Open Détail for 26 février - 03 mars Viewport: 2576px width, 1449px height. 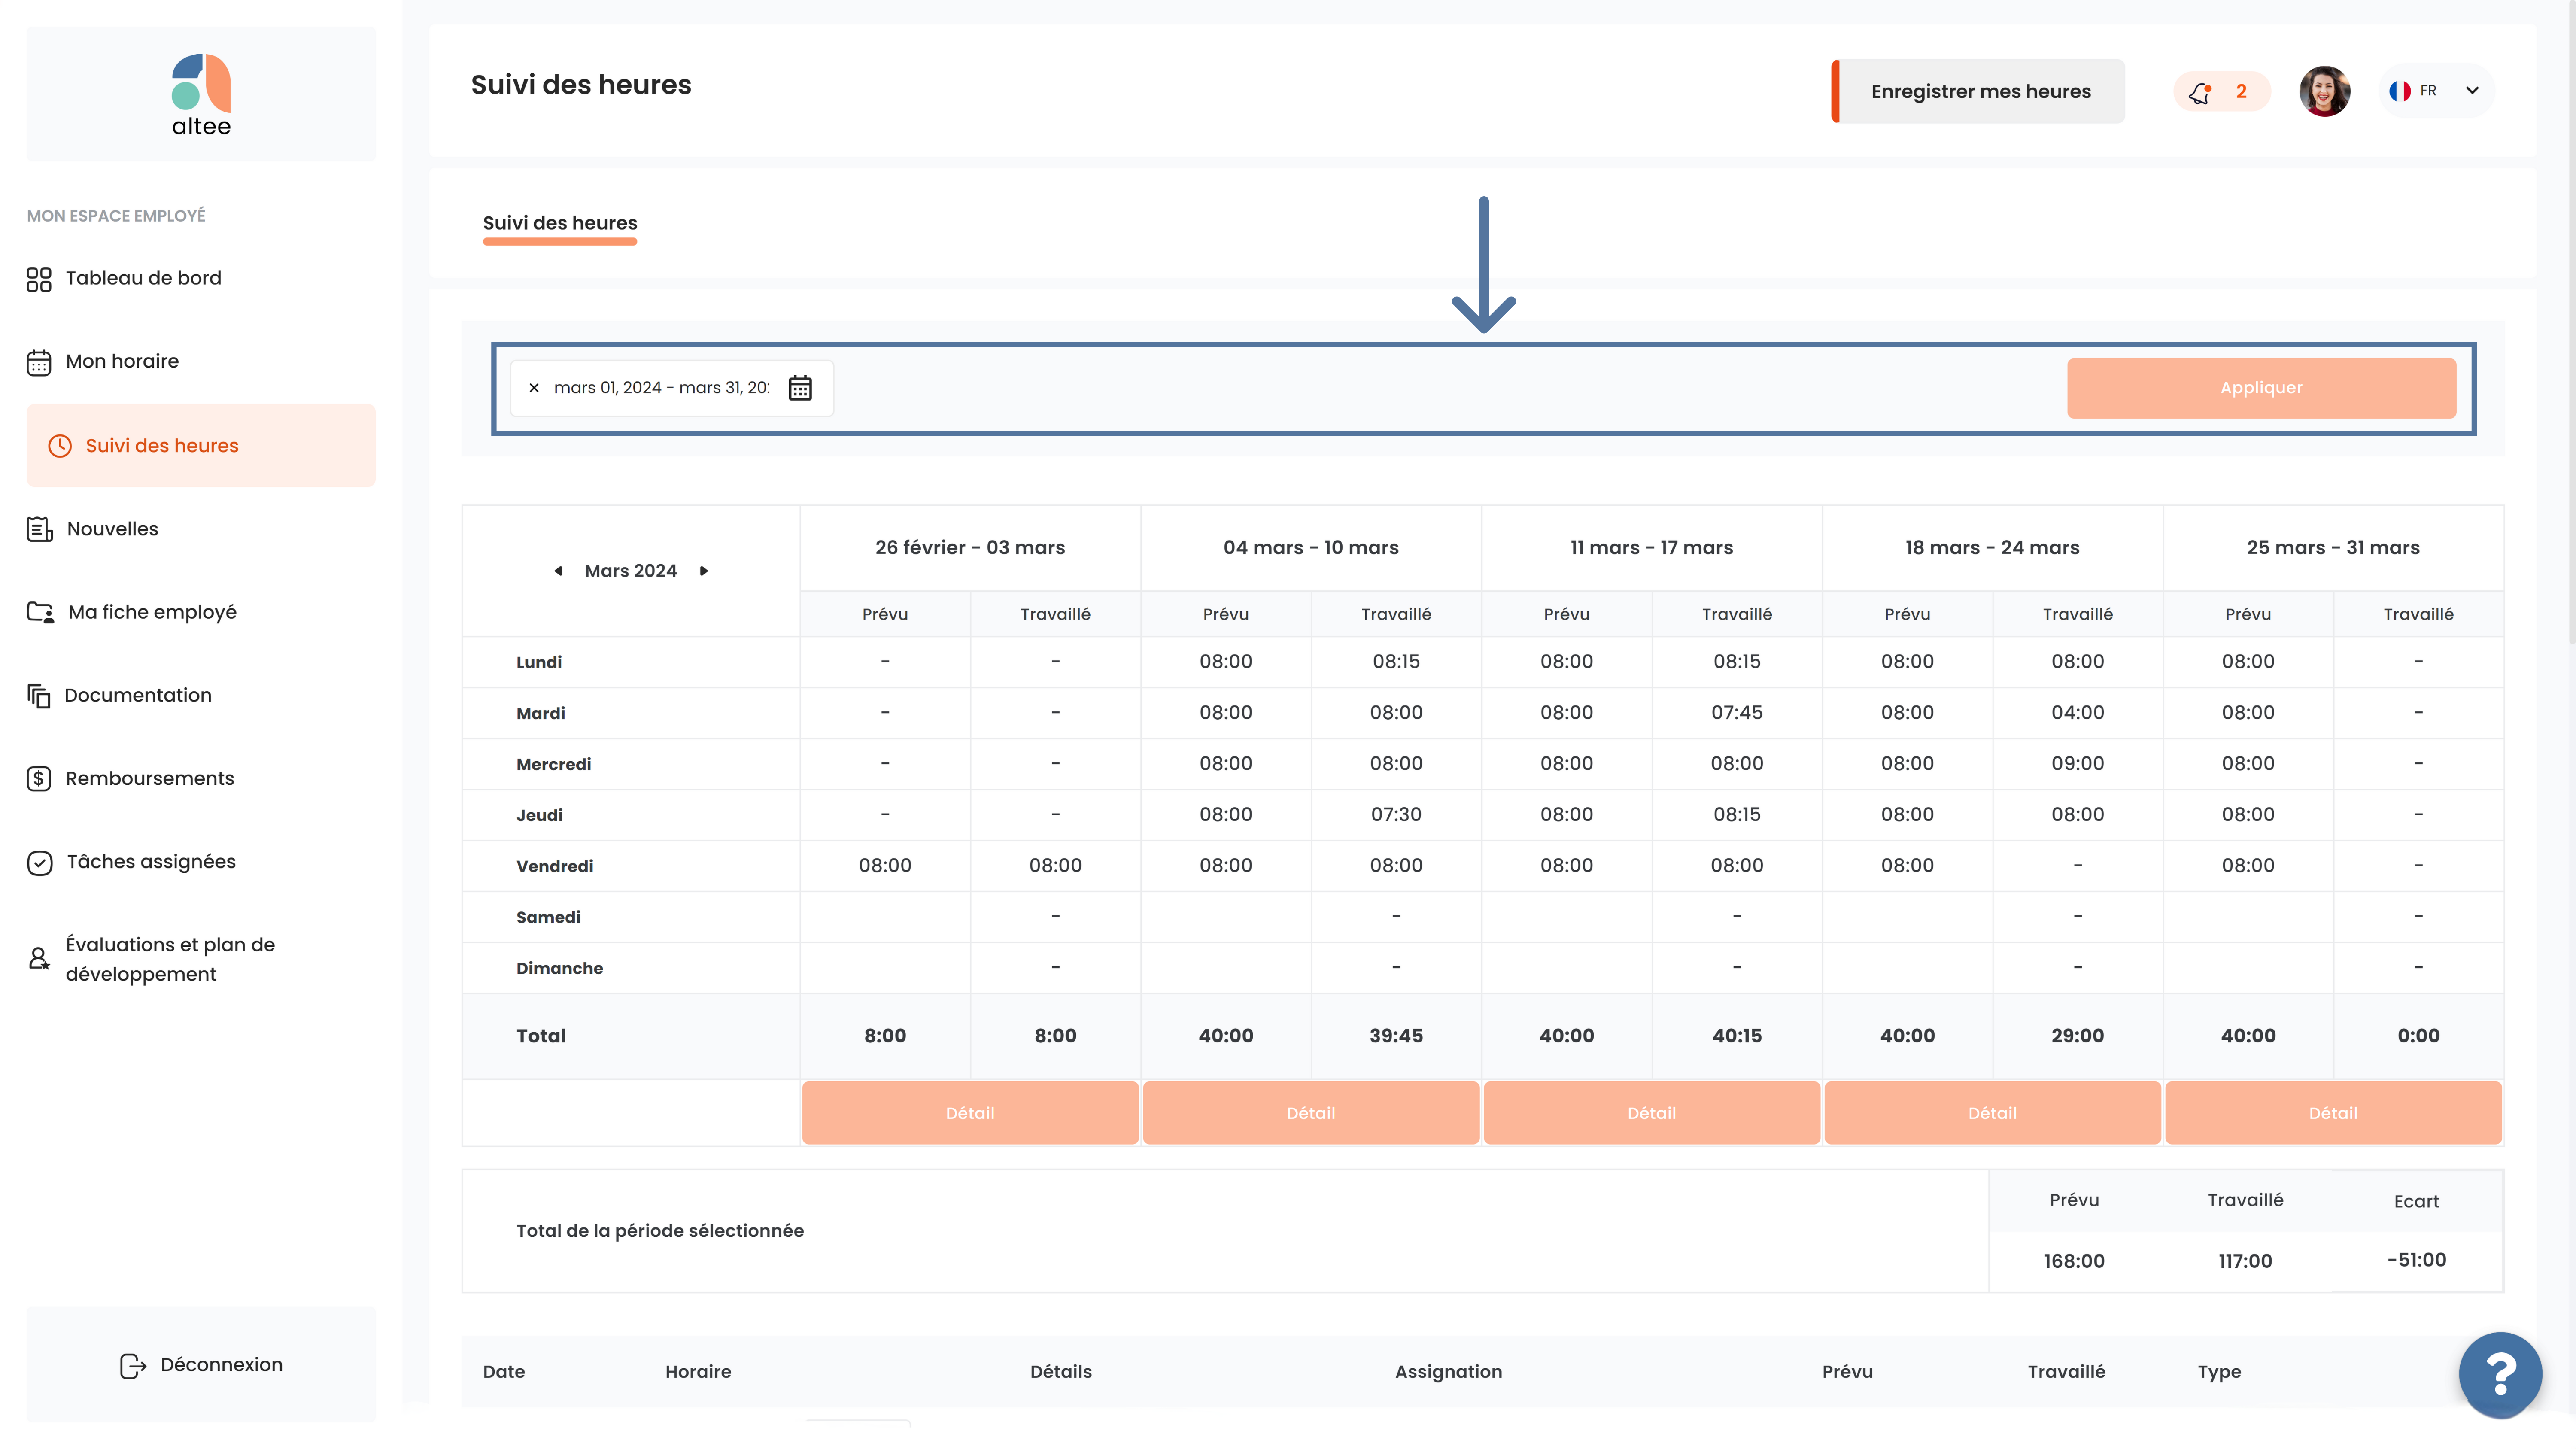[970, 1113]
